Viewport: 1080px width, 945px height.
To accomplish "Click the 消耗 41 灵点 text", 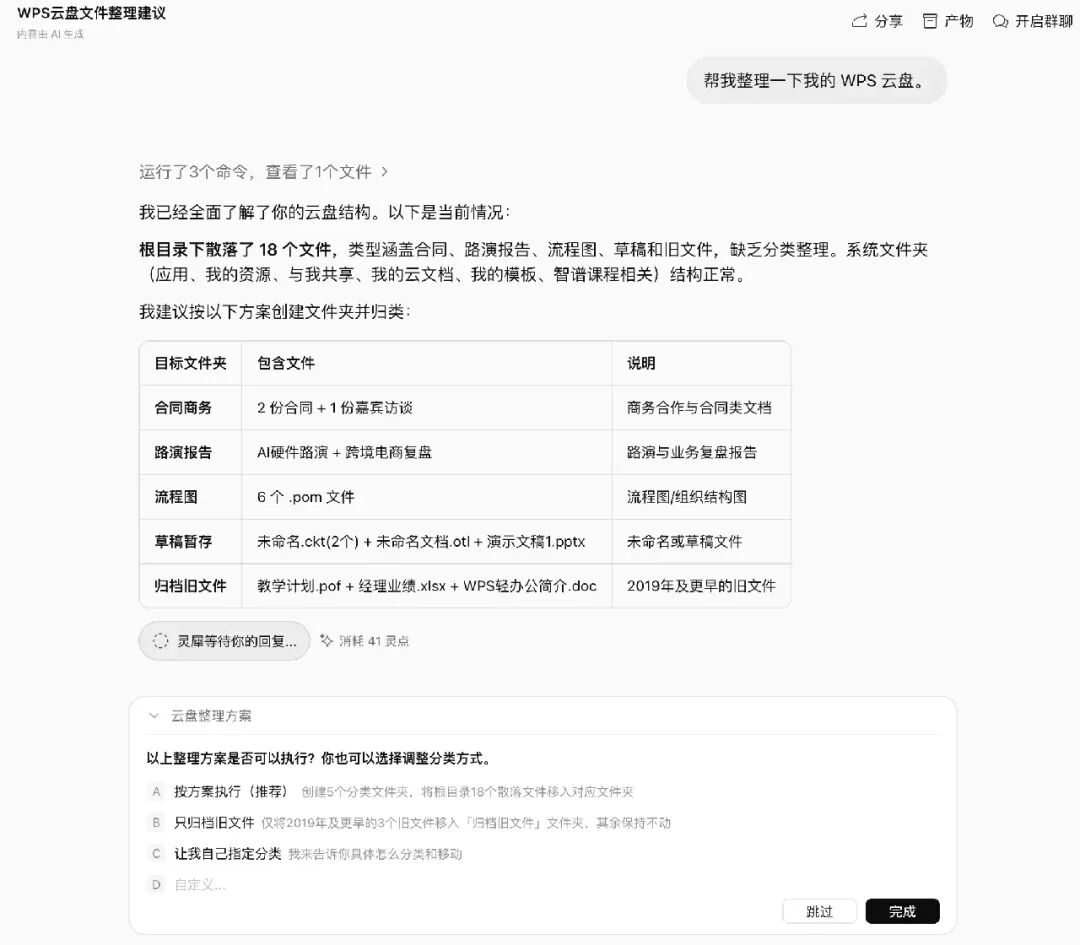I will [x=374, y=641].
